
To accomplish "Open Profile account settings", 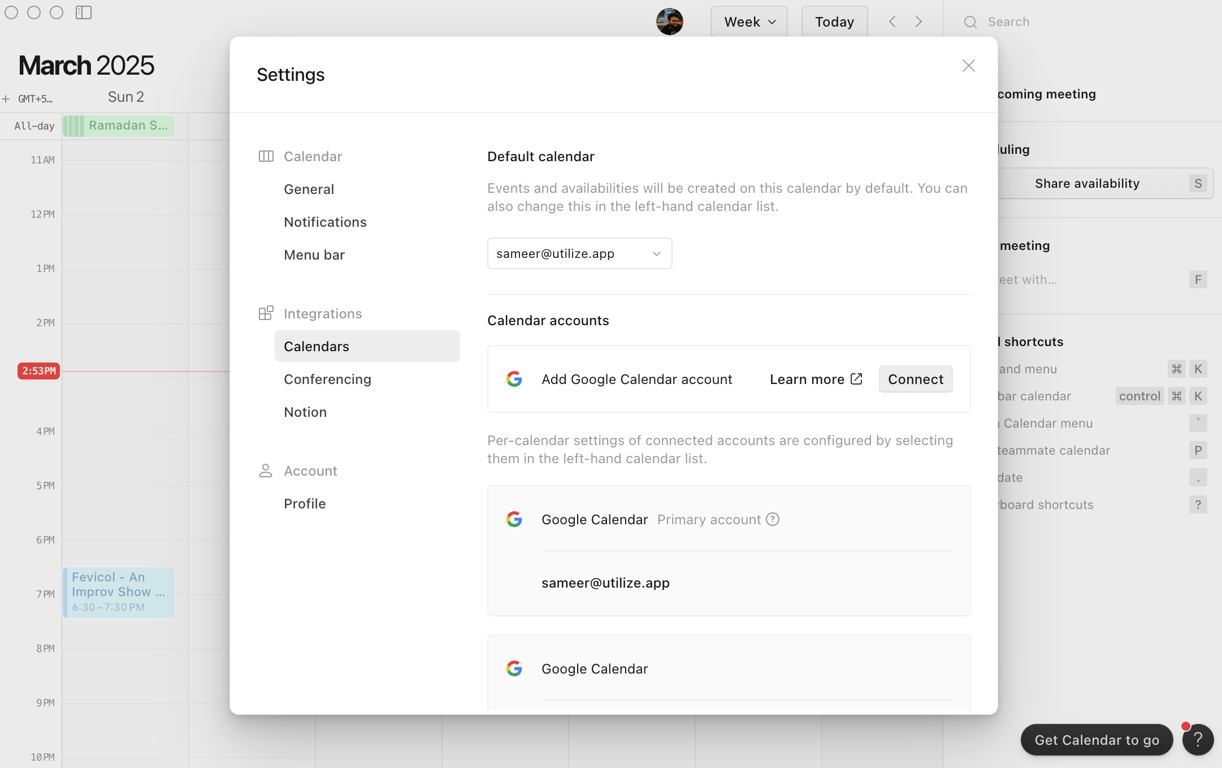I will tap(305, 504).
